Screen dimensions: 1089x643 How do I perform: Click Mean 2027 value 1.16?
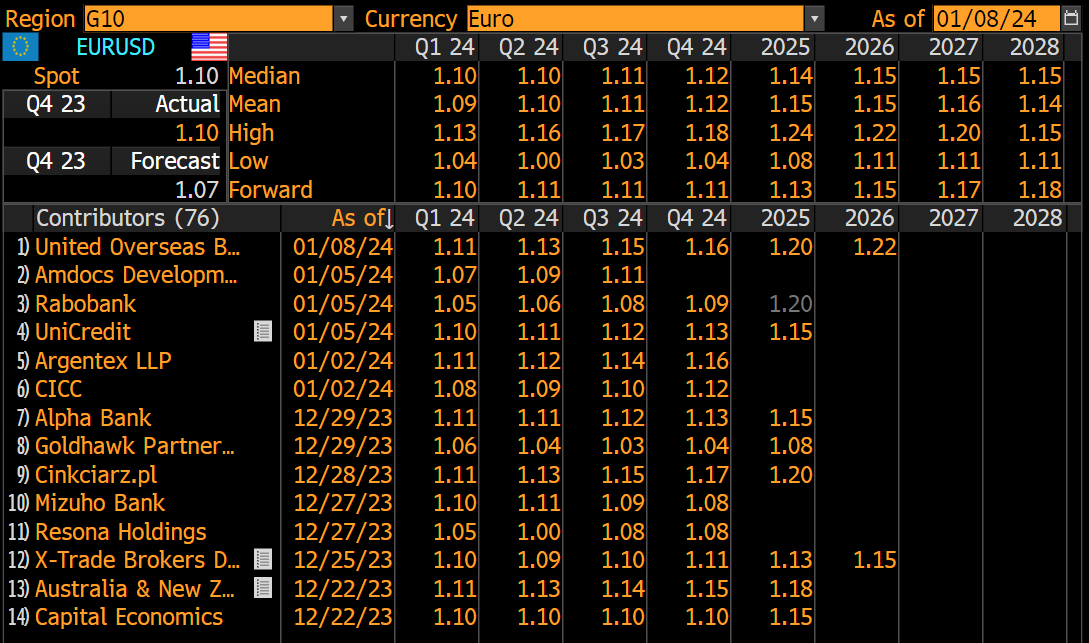[x=958, y=104]
